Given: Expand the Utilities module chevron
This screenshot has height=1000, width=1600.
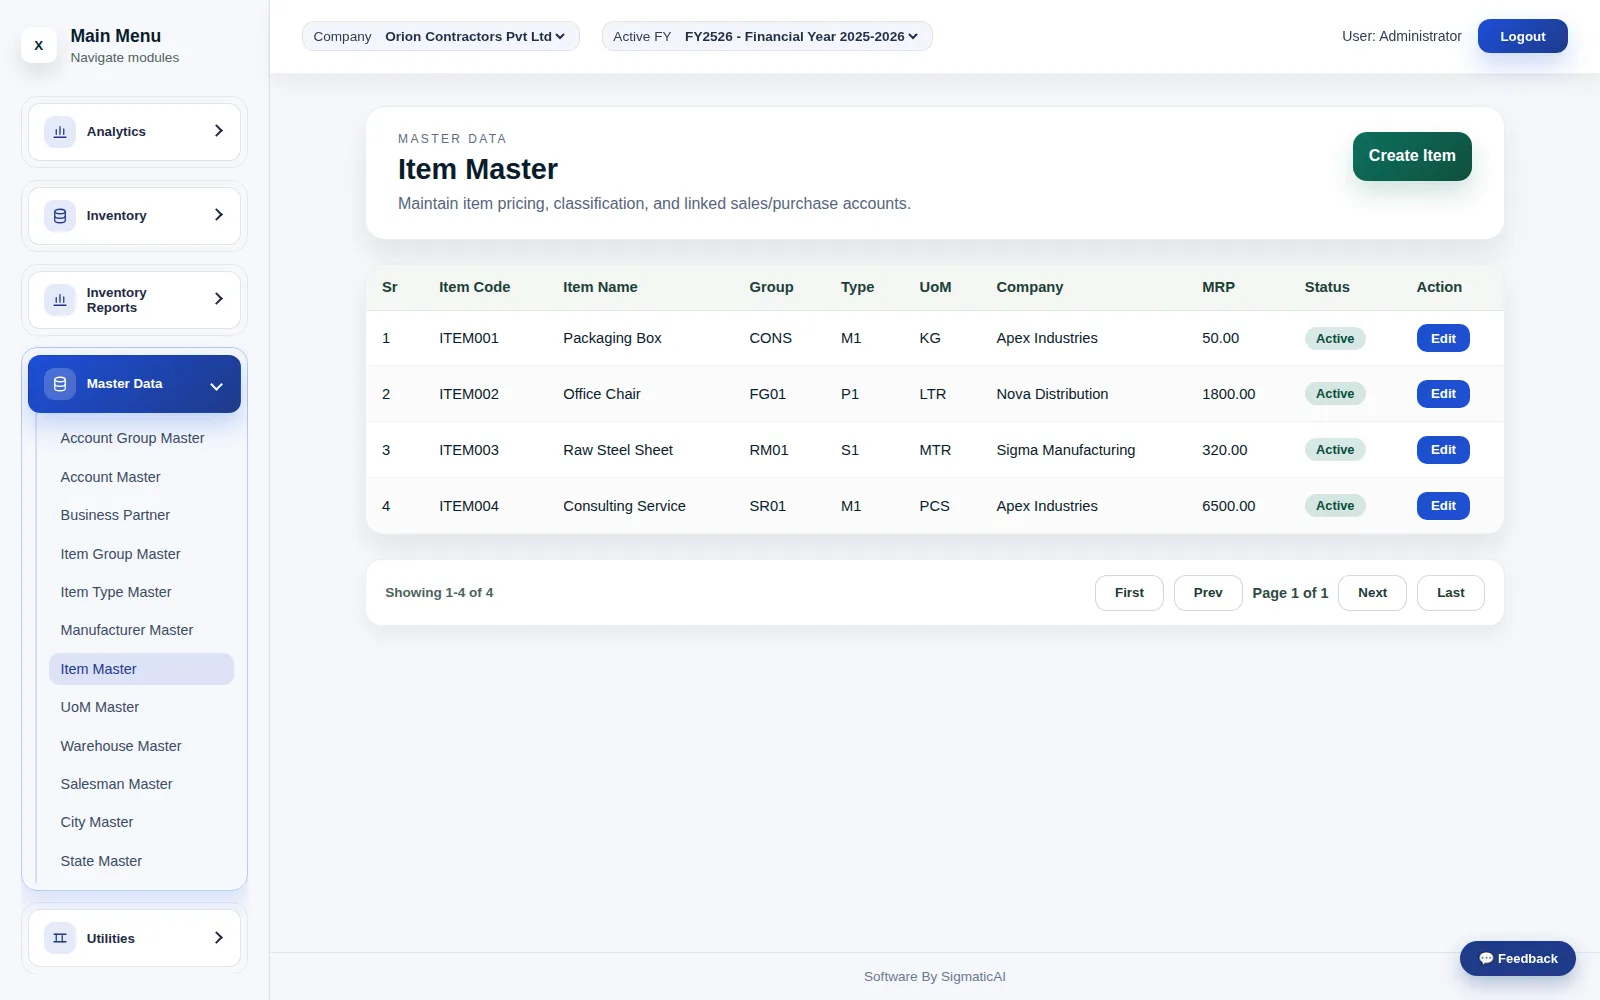Looking at the screenshot, I should (x=218, y=938).
